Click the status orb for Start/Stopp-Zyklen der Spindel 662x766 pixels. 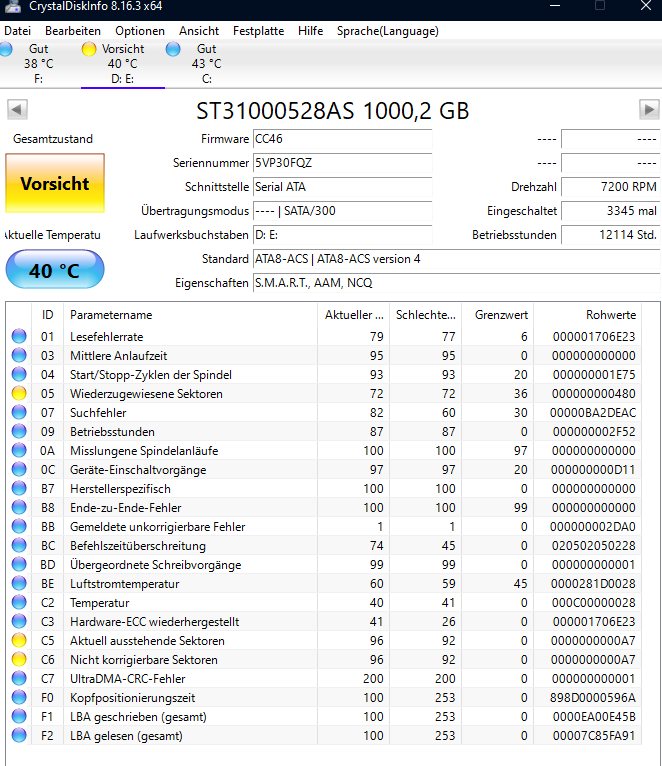(x=19, y=374)
